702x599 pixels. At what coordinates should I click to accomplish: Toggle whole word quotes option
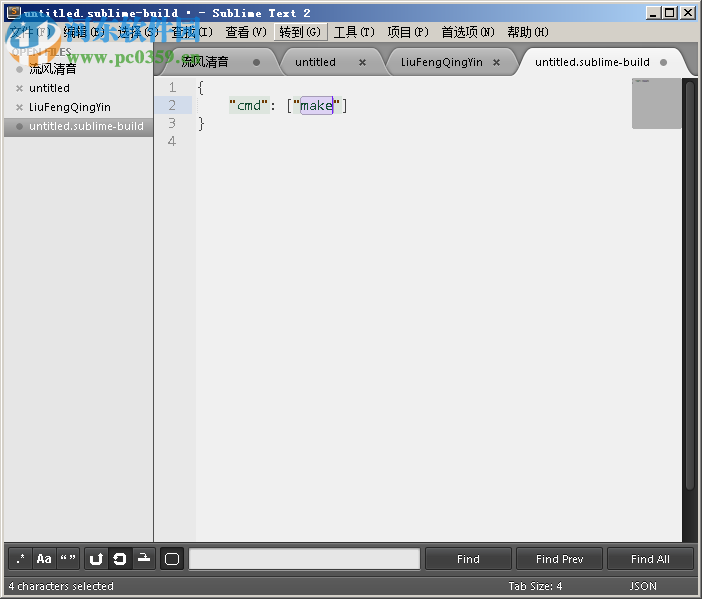coord(68,559)
